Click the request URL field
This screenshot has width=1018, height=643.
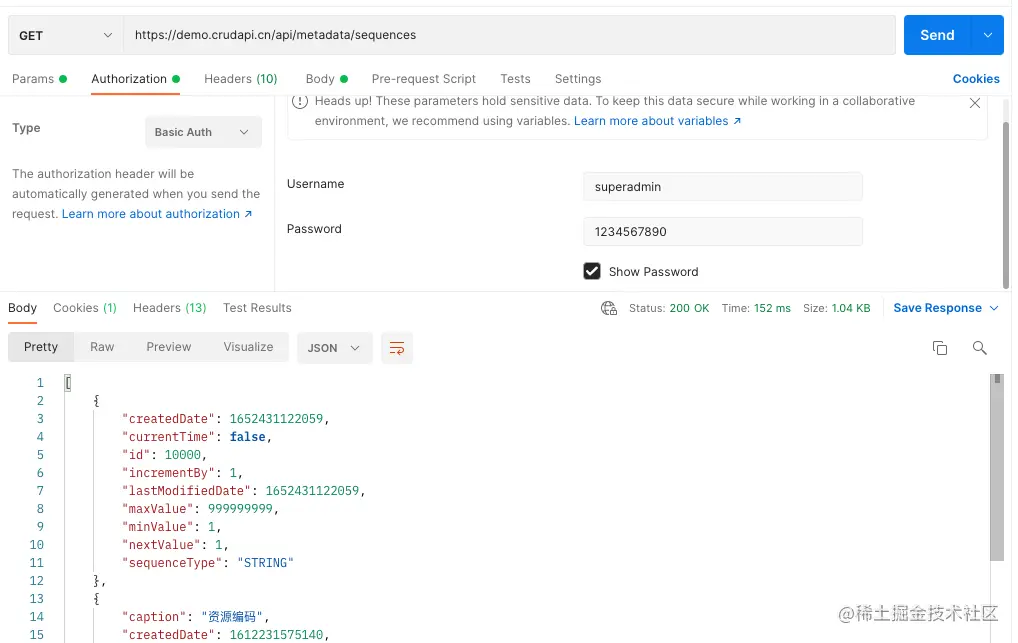click(509, 35)
